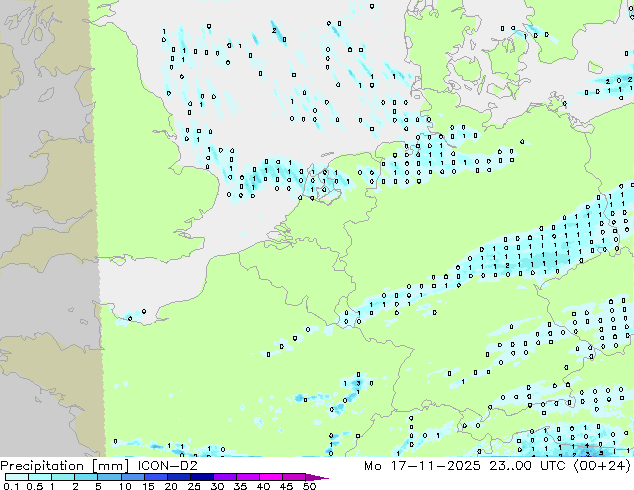Click the legend arrow tip above 50 mm
This screenshot has width=634, height=490.
317,477
